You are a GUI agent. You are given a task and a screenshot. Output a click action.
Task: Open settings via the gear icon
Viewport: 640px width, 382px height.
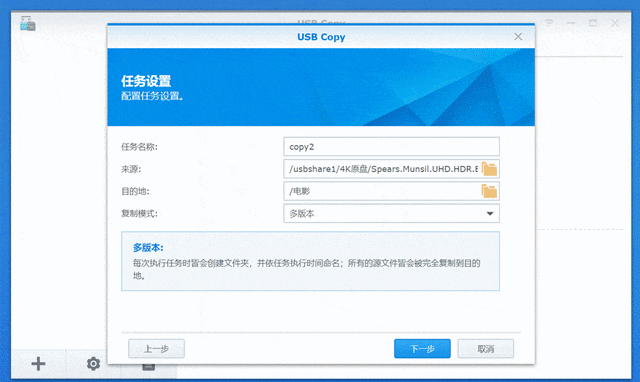pos(93,363)
